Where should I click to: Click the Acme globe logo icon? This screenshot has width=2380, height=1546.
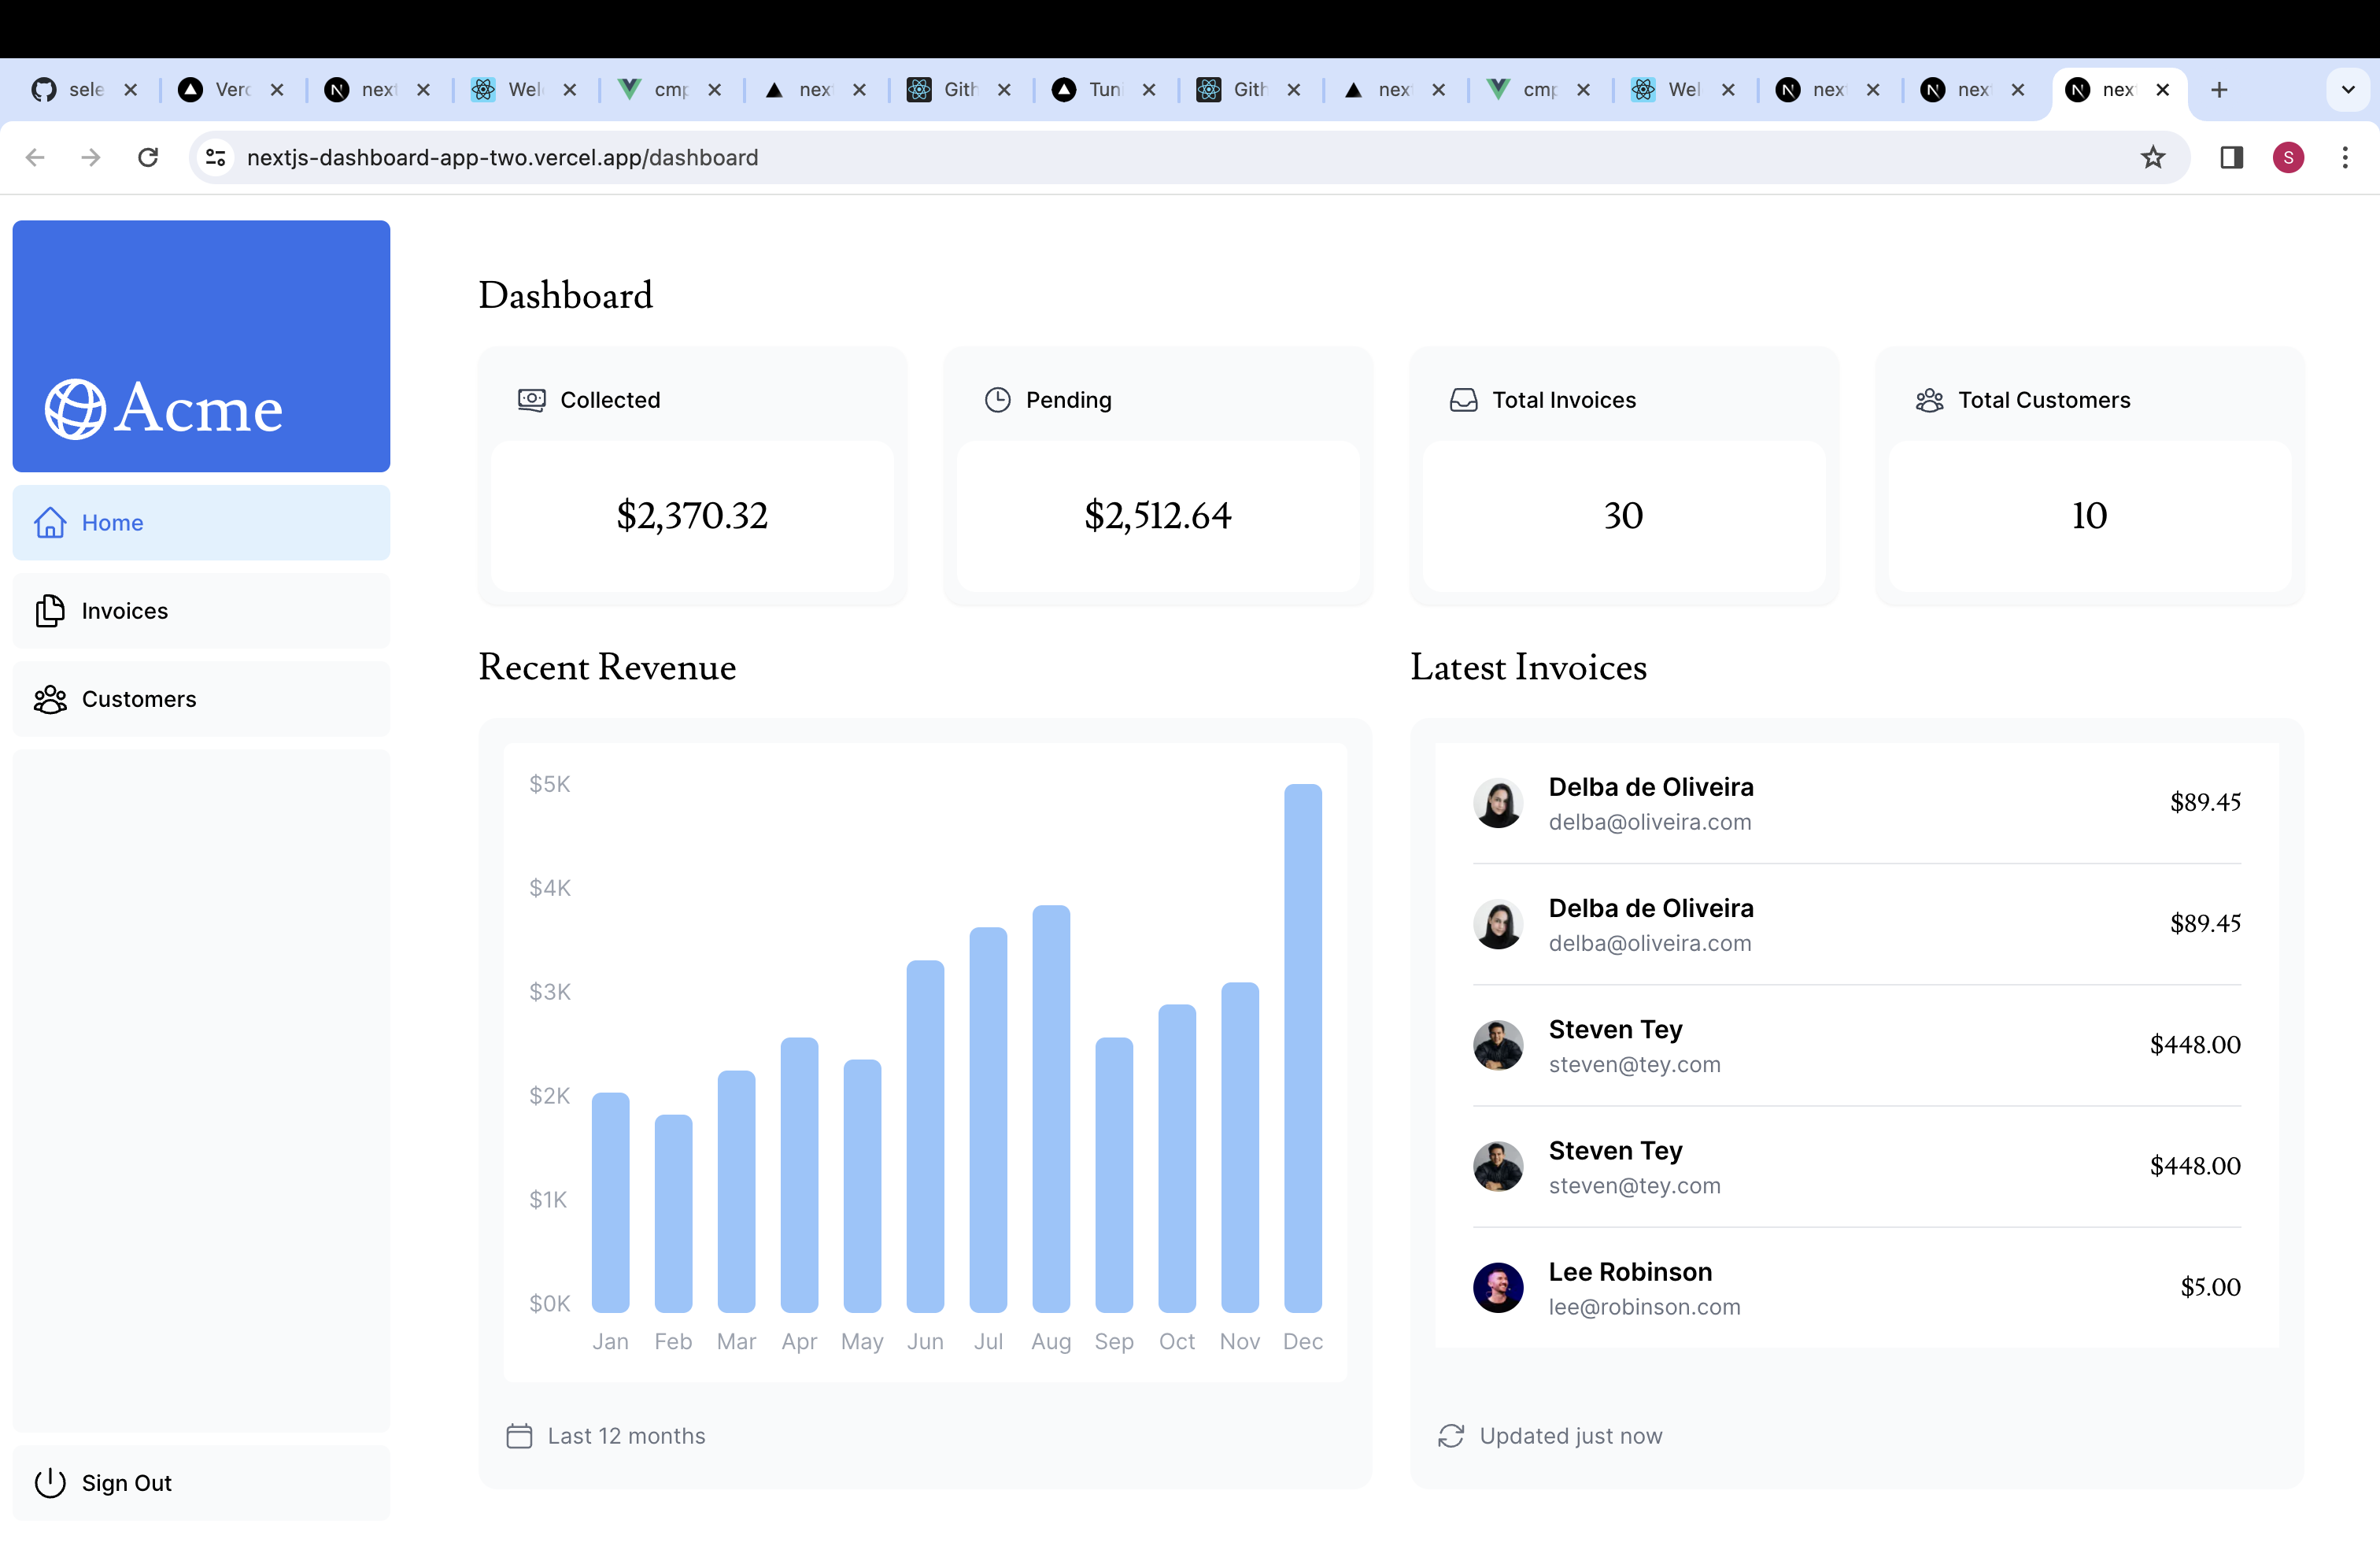click(x=75, y=410)
